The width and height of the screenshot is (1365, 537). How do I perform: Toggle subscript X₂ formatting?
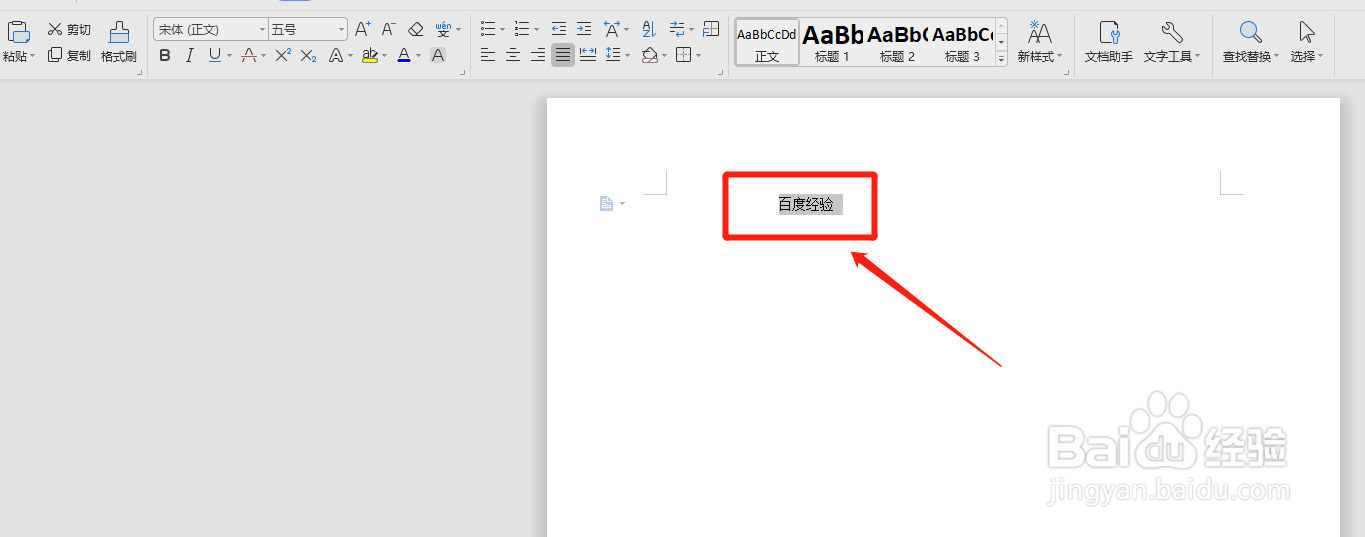(309, 56)
